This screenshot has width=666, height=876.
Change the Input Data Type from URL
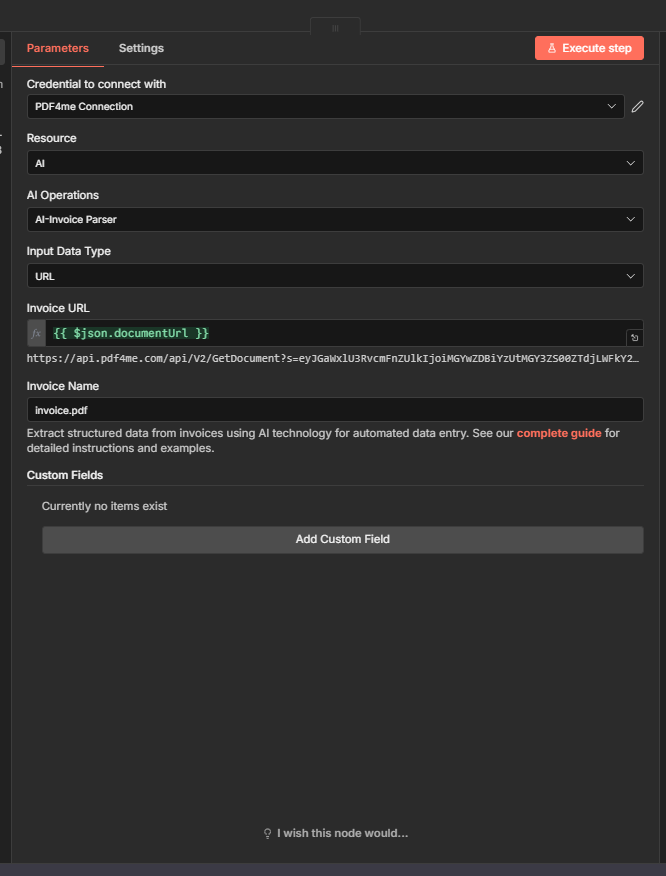pos(335,275)
